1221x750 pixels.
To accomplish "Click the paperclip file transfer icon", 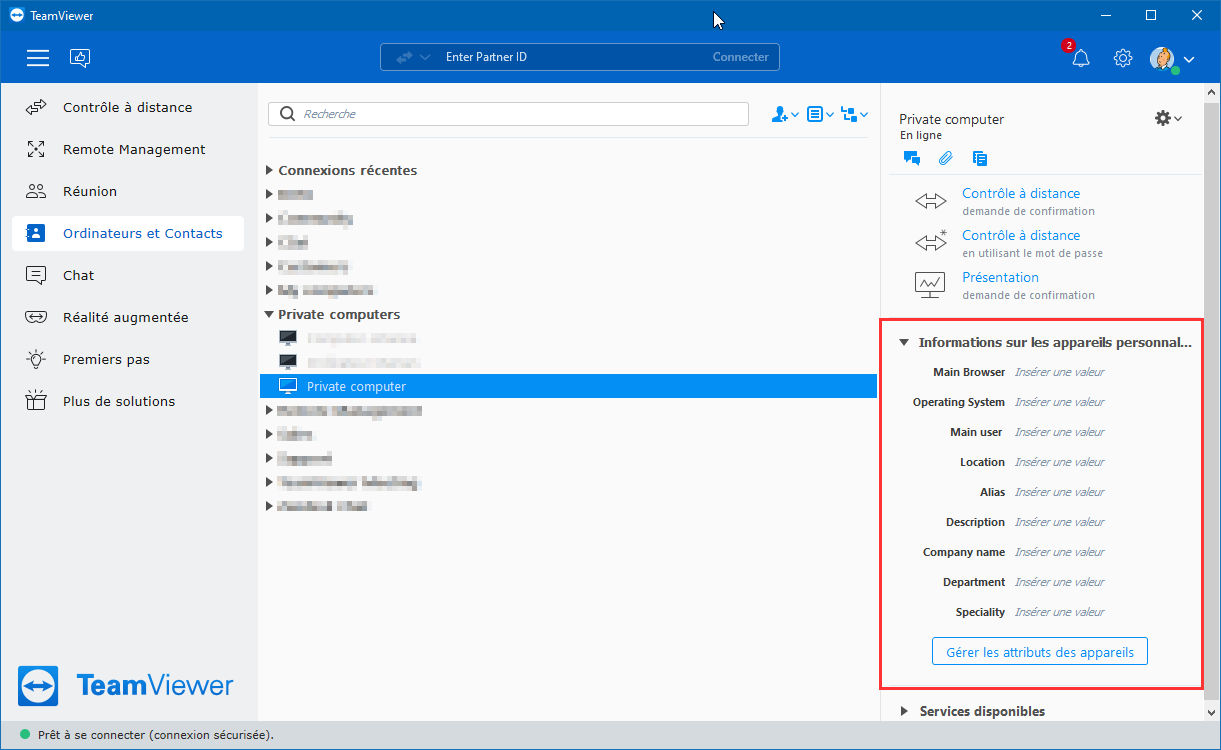I will click(x=945, y=158).
